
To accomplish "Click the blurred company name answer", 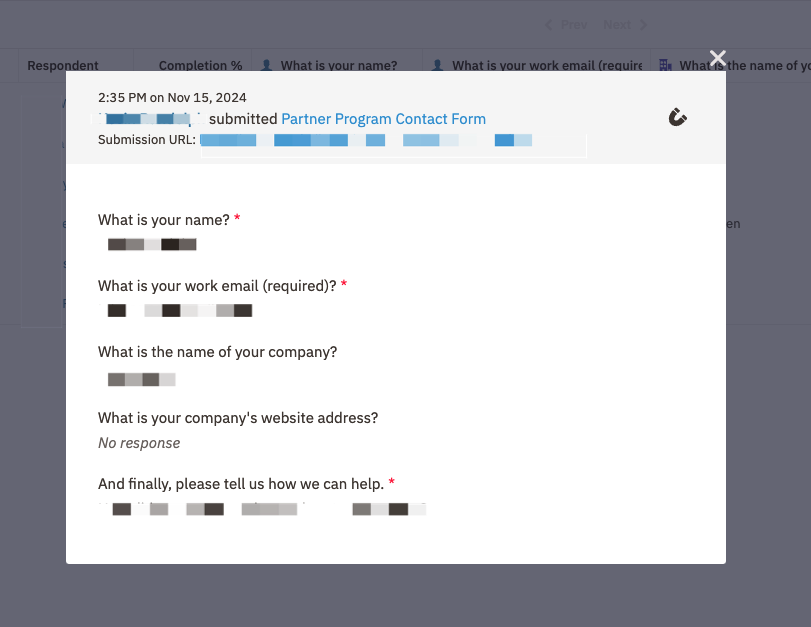I will coord(141,379).
